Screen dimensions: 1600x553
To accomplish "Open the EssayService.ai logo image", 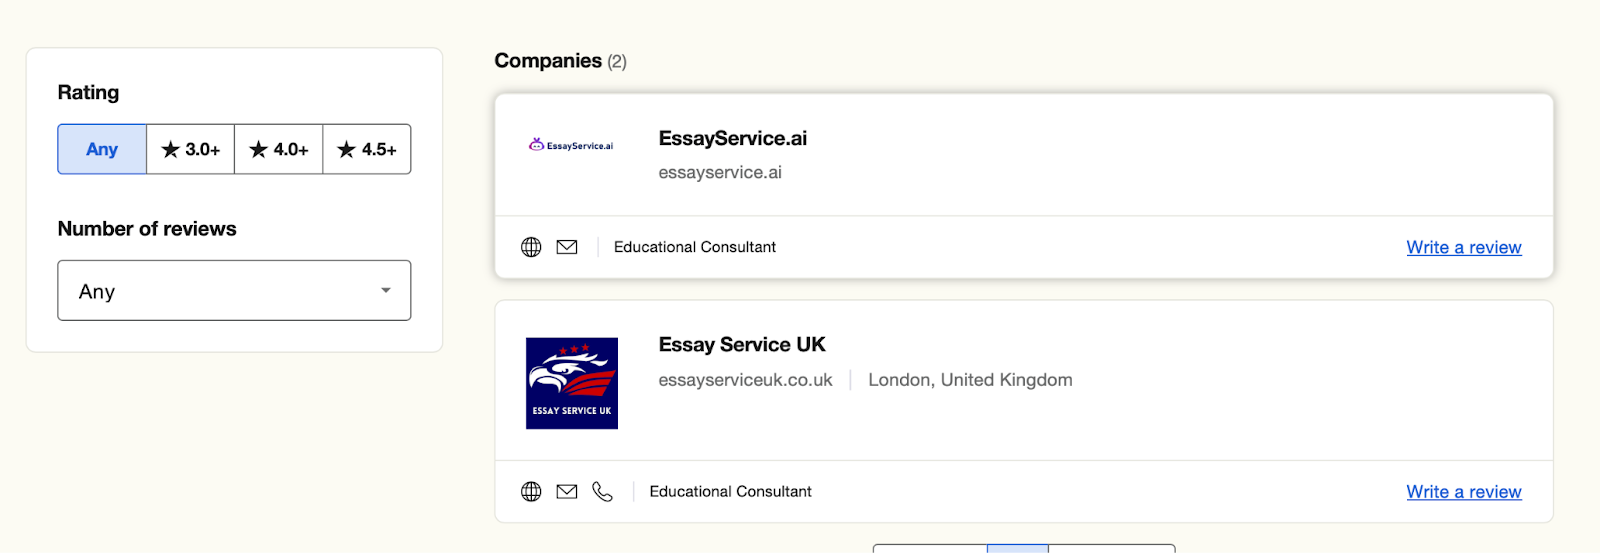I will point(571,146).
